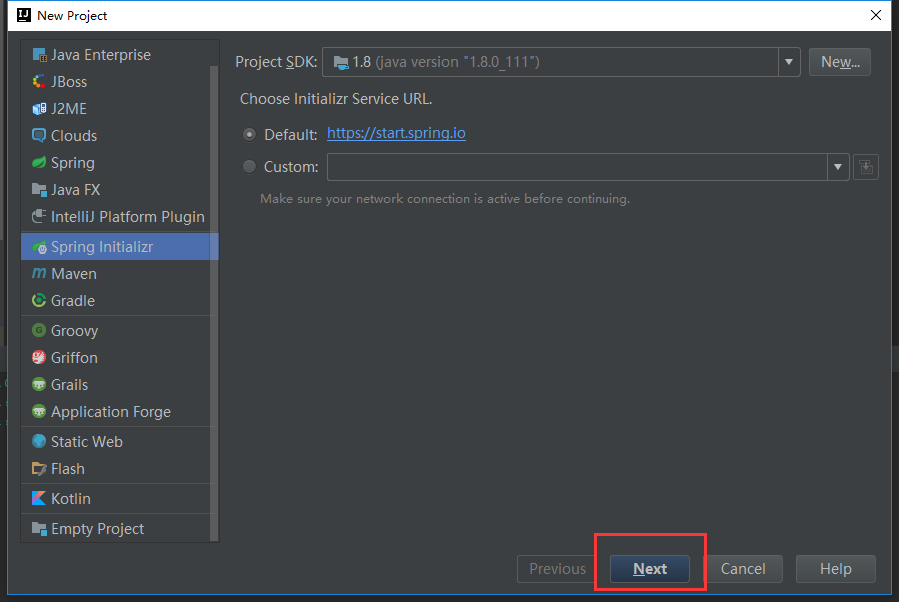Image resolution: width=899 pixels, height=602 pixels.
Task: Select Clouds project type
Action: click(115, 136)
